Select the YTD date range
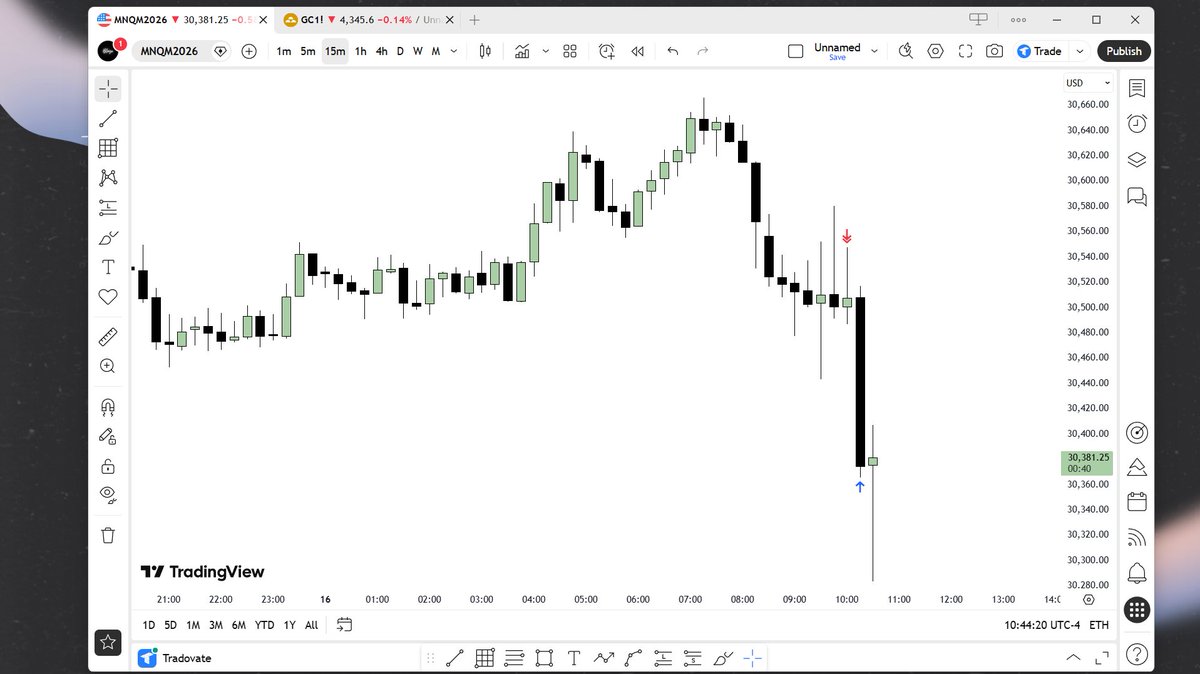 (x=264, y=625)
